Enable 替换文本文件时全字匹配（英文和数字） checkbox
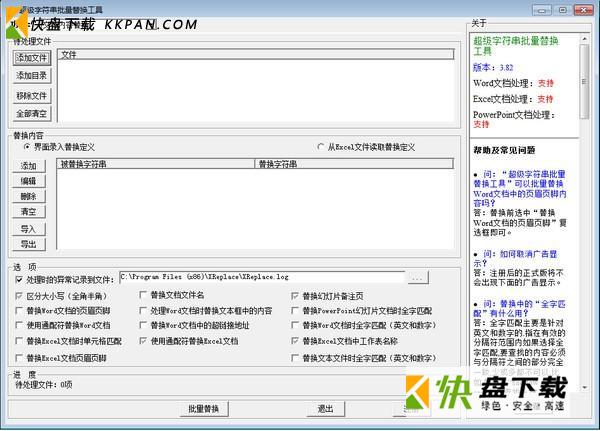Image resolution: width=600 pixels, height=431 pixels. coord(295,358)
